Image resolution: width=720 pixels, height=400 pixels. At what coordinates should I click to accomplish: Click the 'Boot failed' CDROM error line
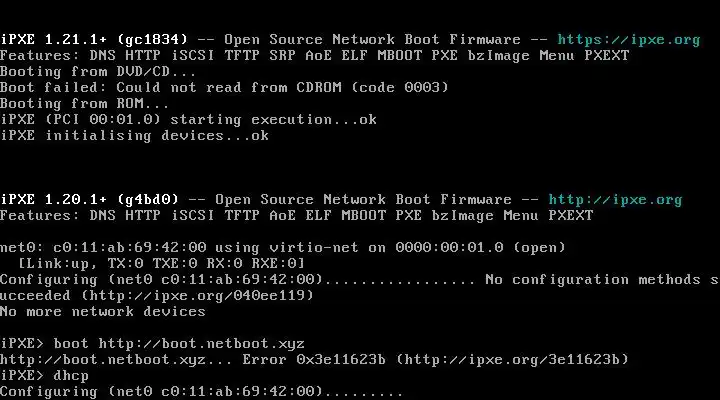(x=224, y=88)
